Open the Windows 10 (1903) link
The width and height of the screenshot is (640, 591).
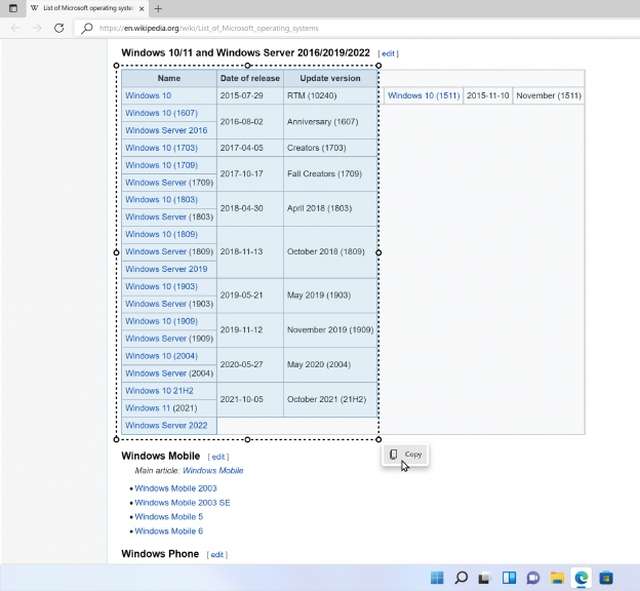162,287
